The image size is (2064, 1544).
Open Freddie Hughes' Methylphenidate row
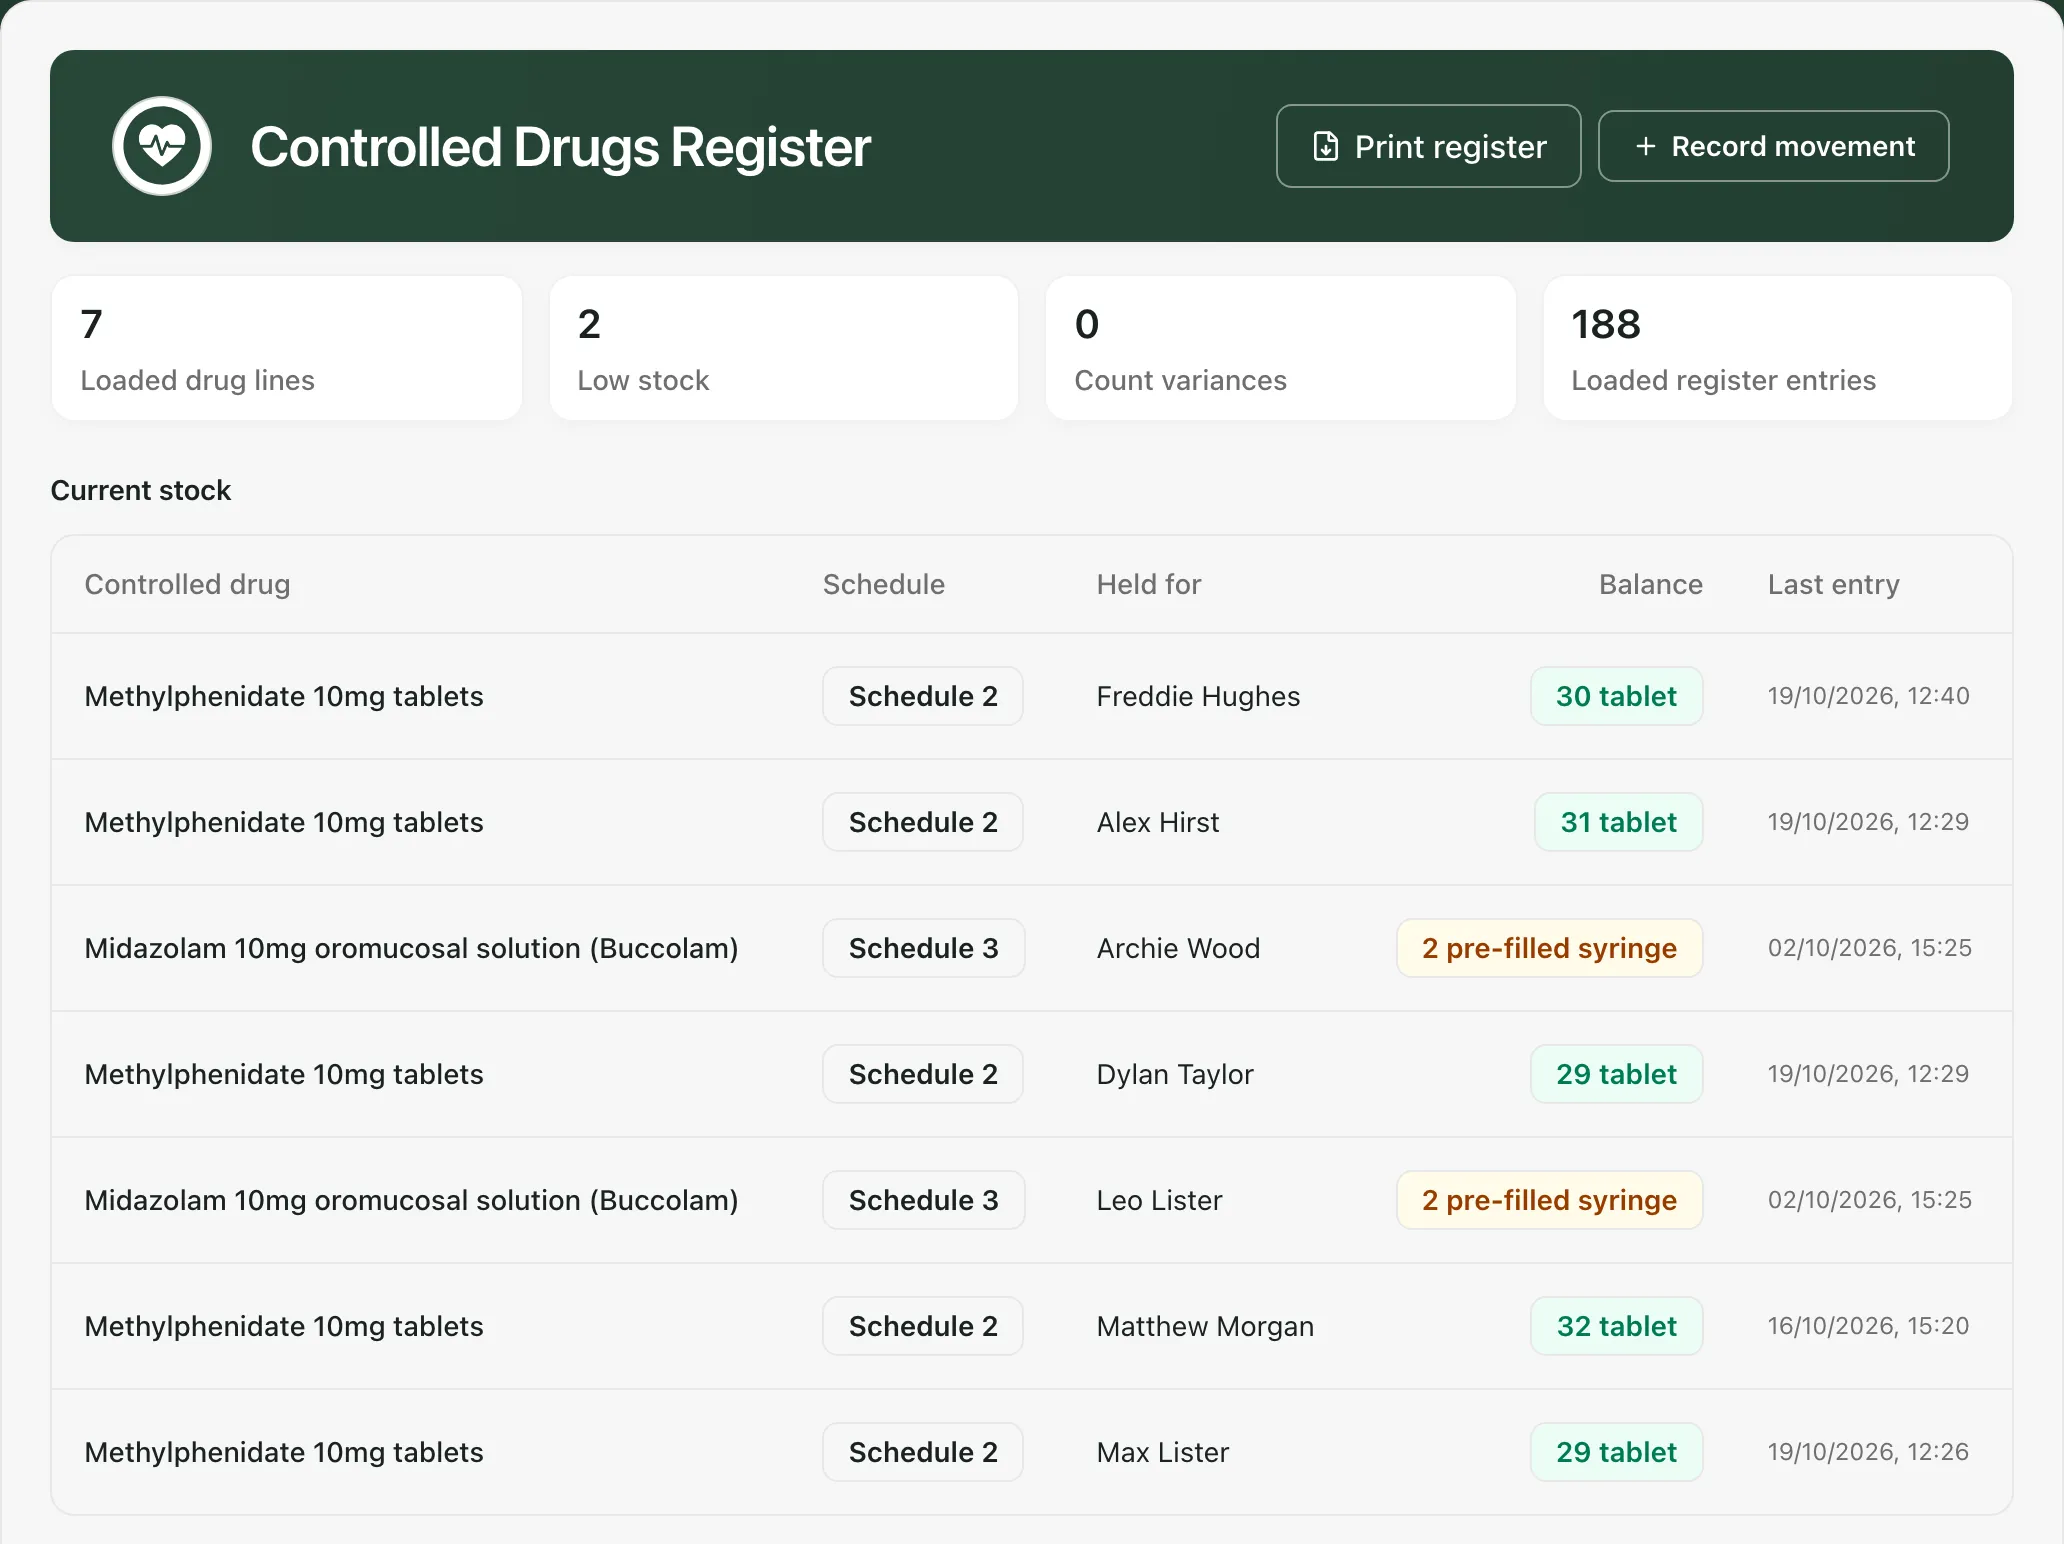[x=1032, y=696]
